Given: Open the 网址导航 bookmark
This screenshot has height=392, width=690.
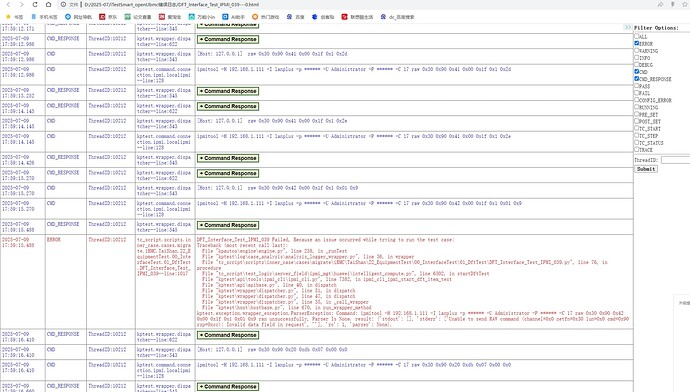Looking at the screenshot, I should (78, 17).
